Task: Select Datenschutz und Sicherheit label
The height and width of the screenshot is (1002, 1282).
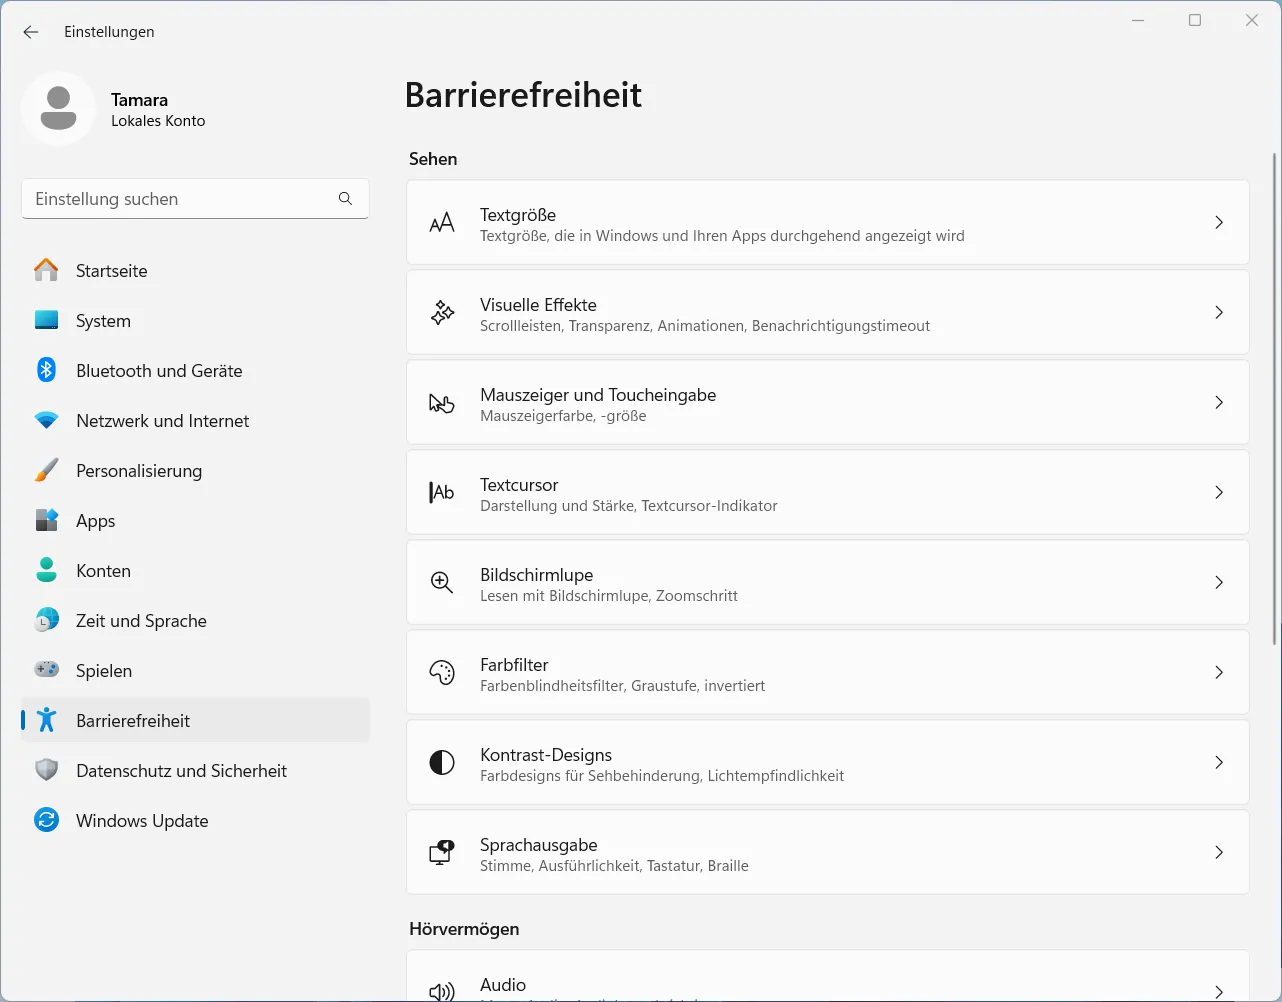Action: pyautogui.click(x=181, y=771)
